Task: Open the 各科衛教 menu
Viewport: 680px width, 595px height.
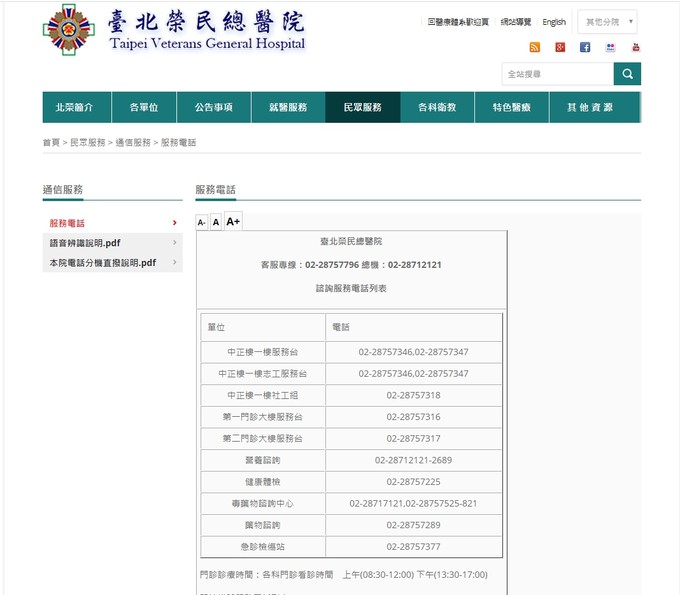Action: tap(437, 107)
